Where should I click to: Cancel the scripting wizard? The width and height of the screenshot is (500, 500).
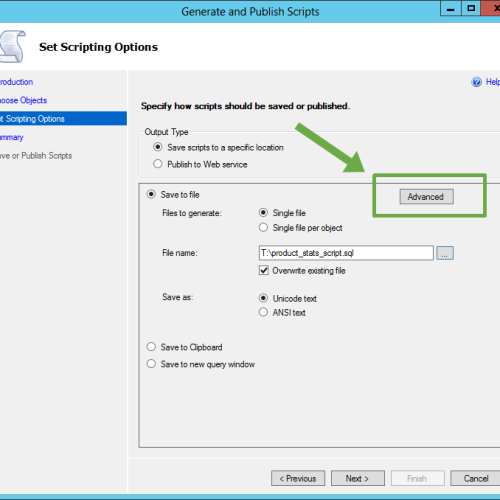click(475, 478)
